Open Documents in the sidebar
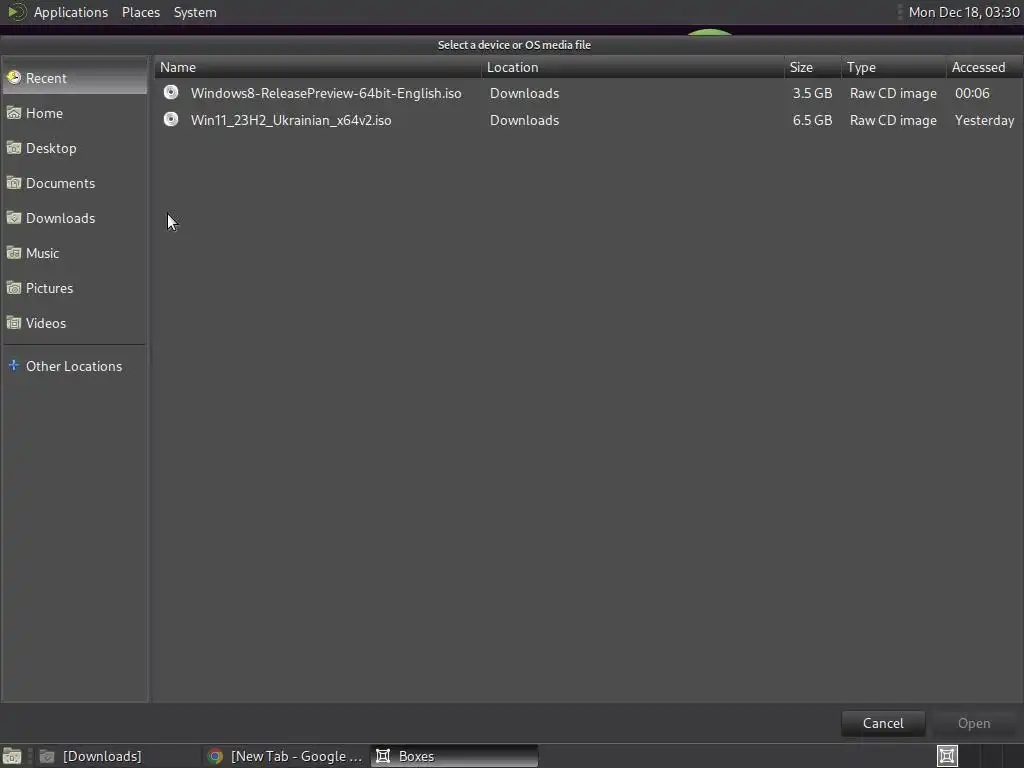The image size is (1024, 768). 74,184
